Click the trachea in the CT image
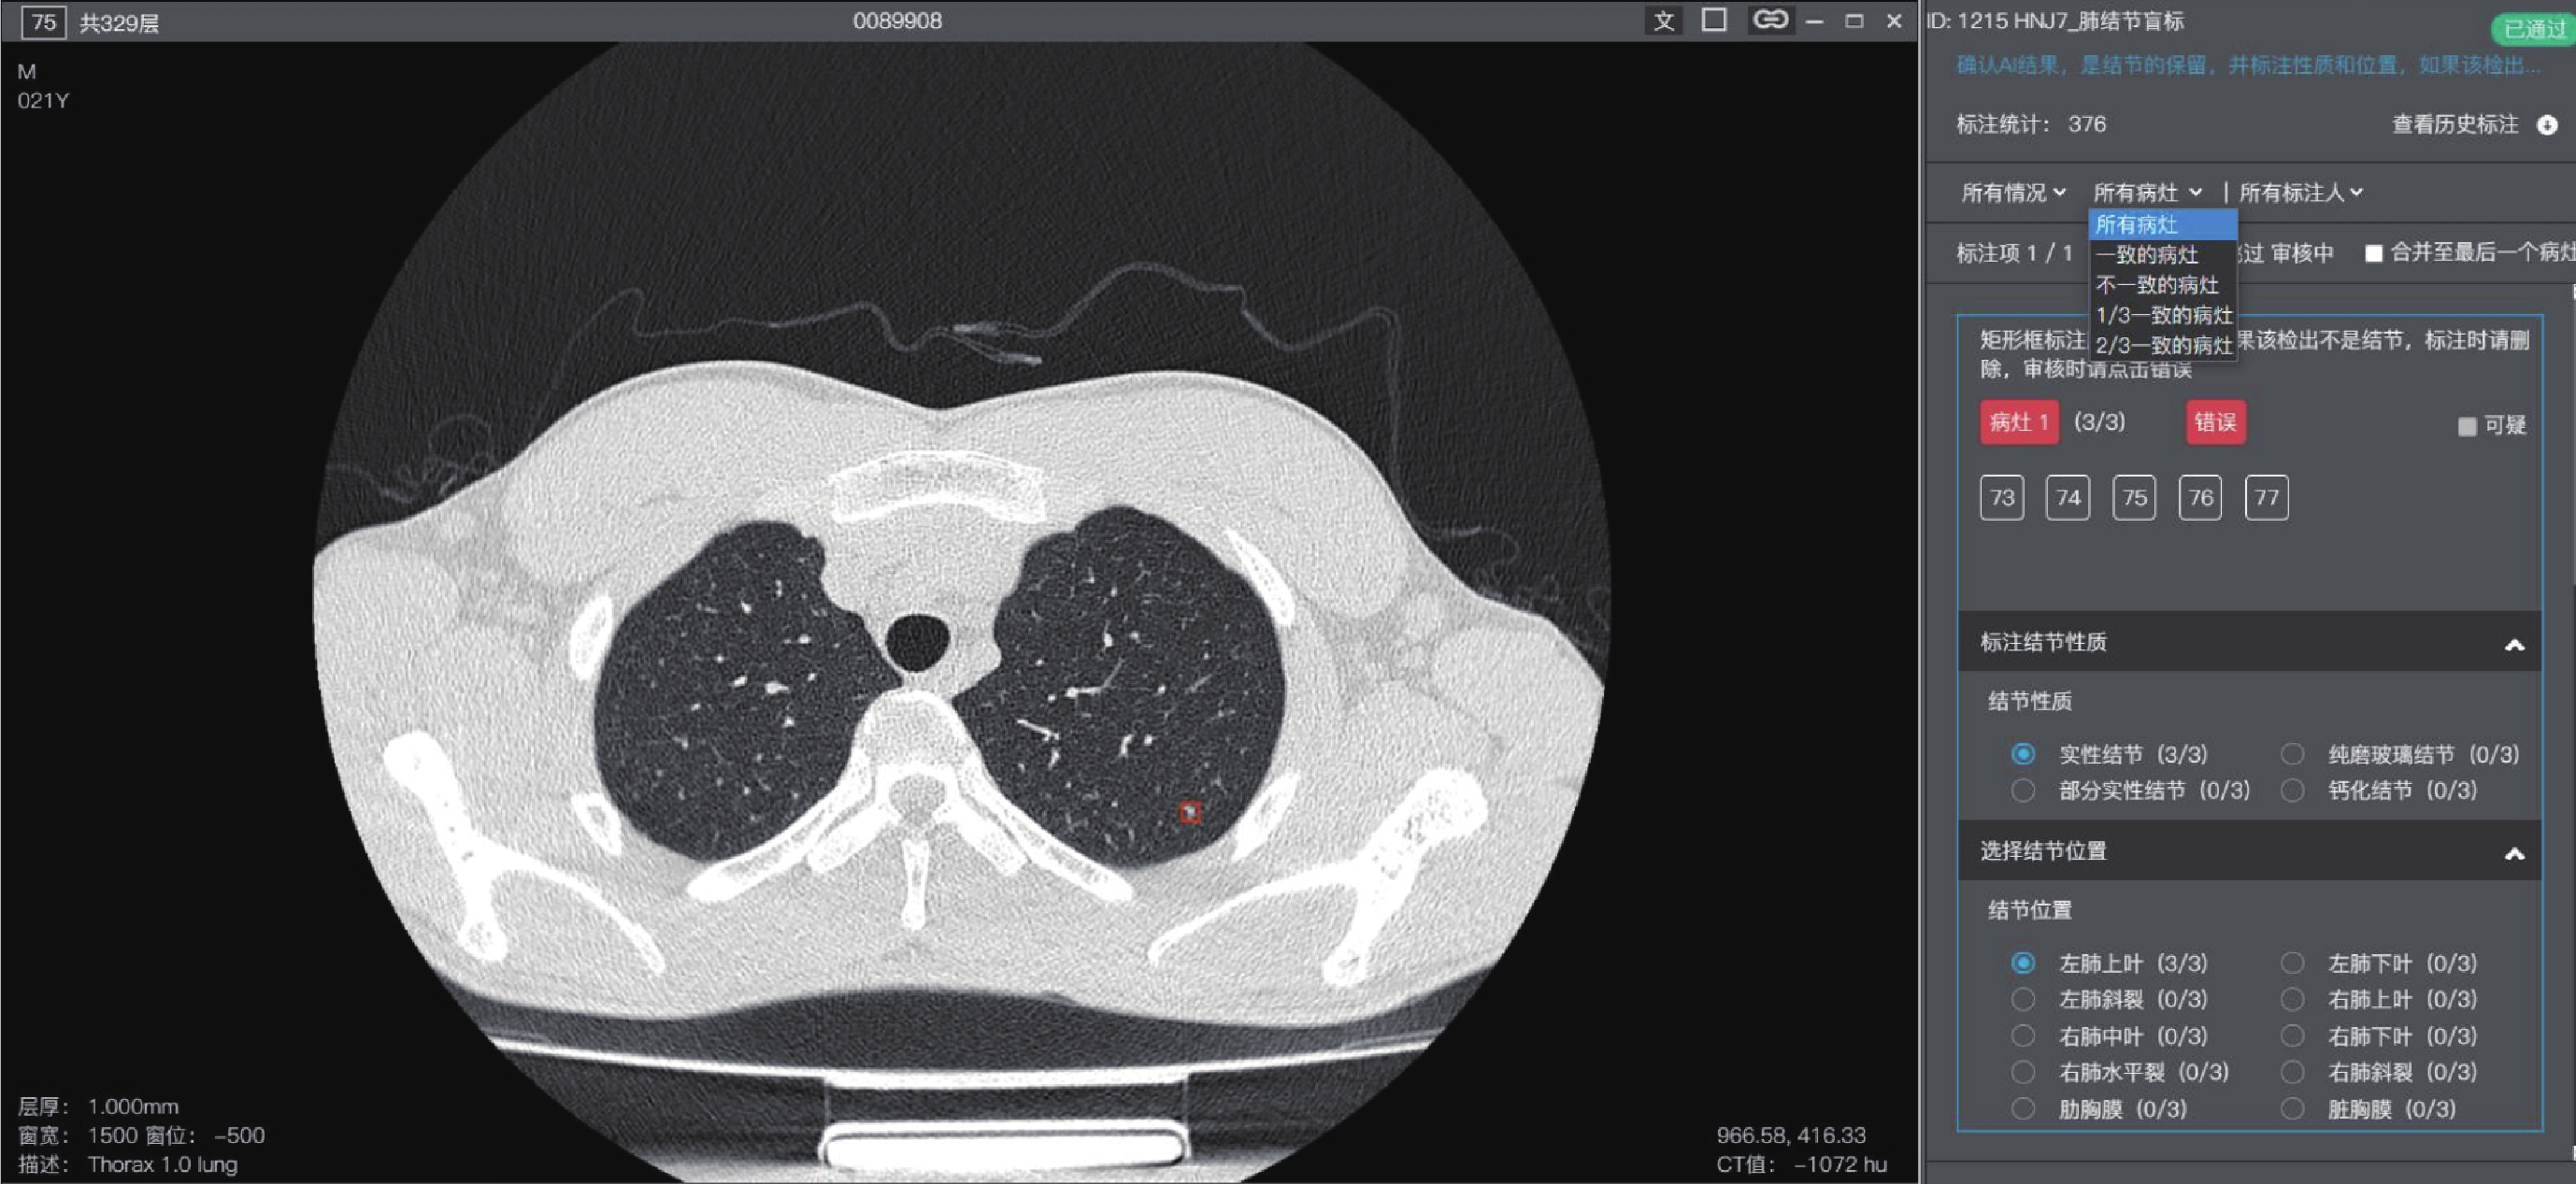The image size is (2576, 1184). 917,644
